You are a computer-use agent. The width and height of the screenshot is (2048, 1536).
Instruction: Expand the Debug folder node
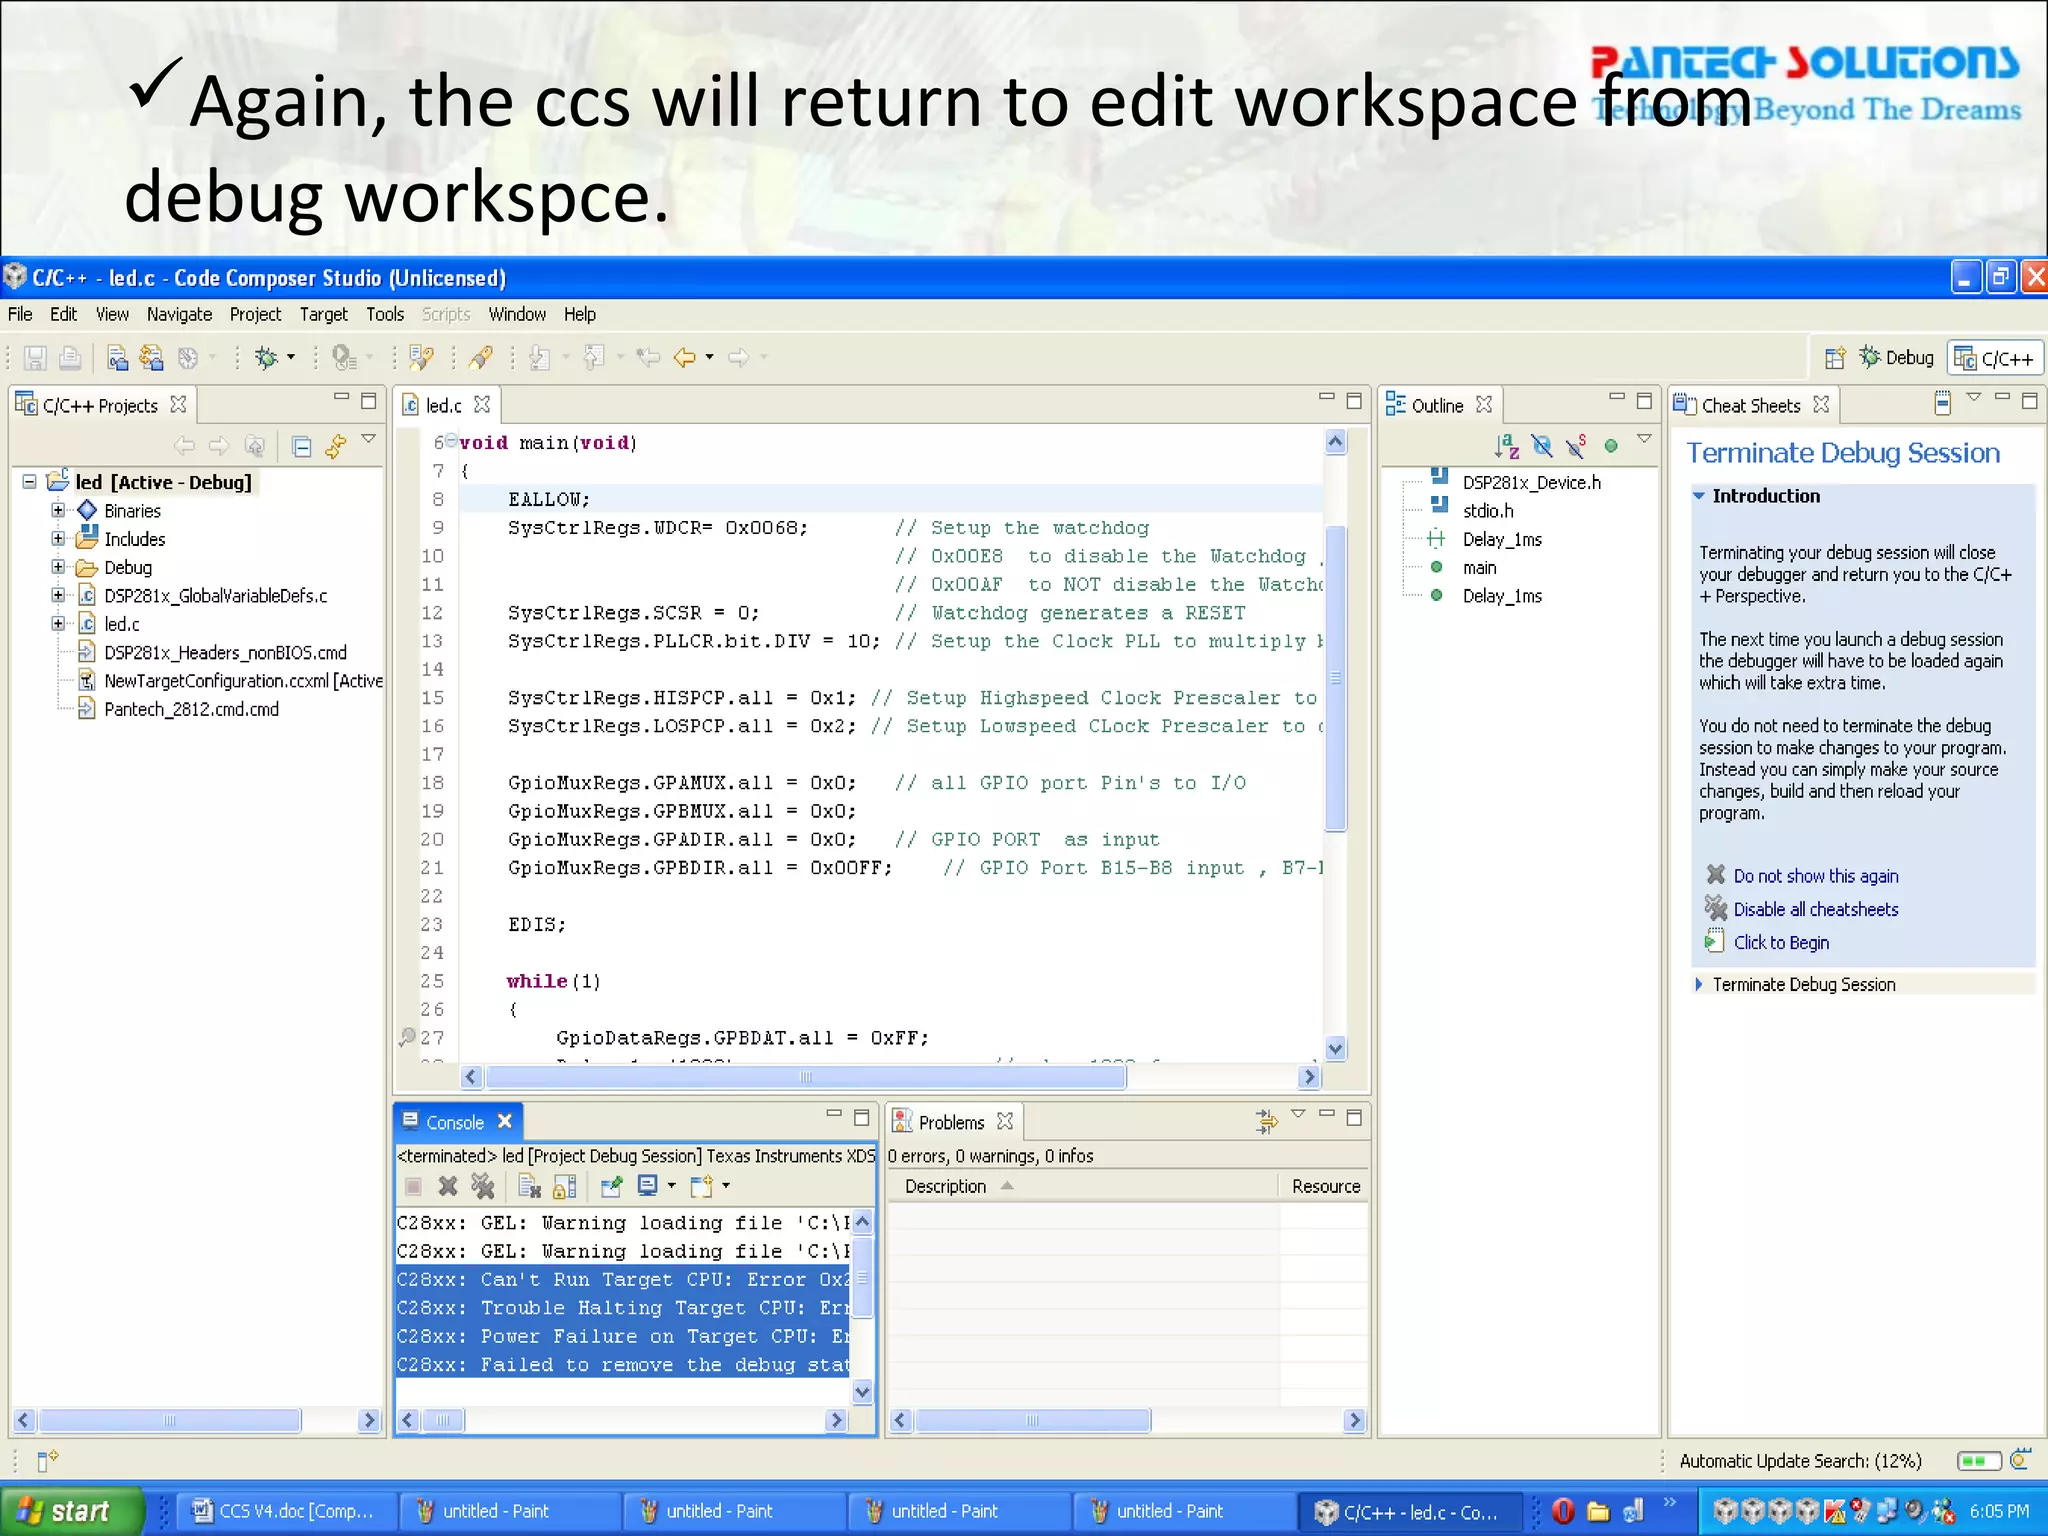click(x=58, y=567)
